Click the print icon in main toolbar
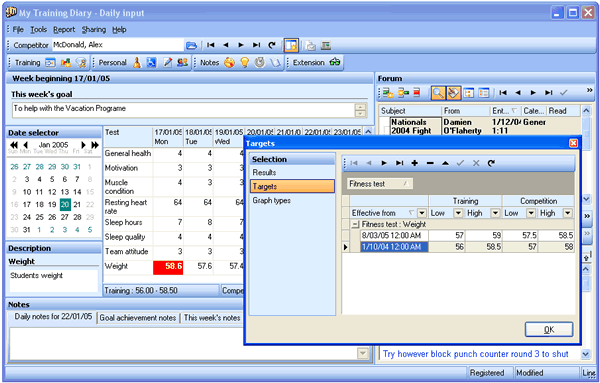Image resolution: width=600 pixels, height=383 pixels. point(310,46)
